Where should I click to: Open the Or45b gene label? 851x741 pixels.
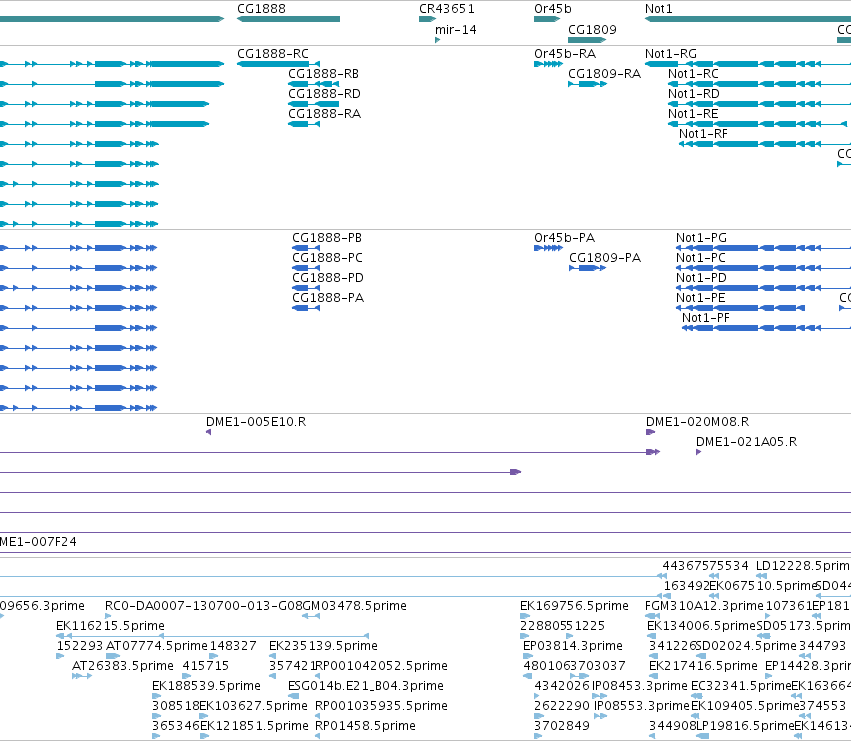tap(552, 9)
